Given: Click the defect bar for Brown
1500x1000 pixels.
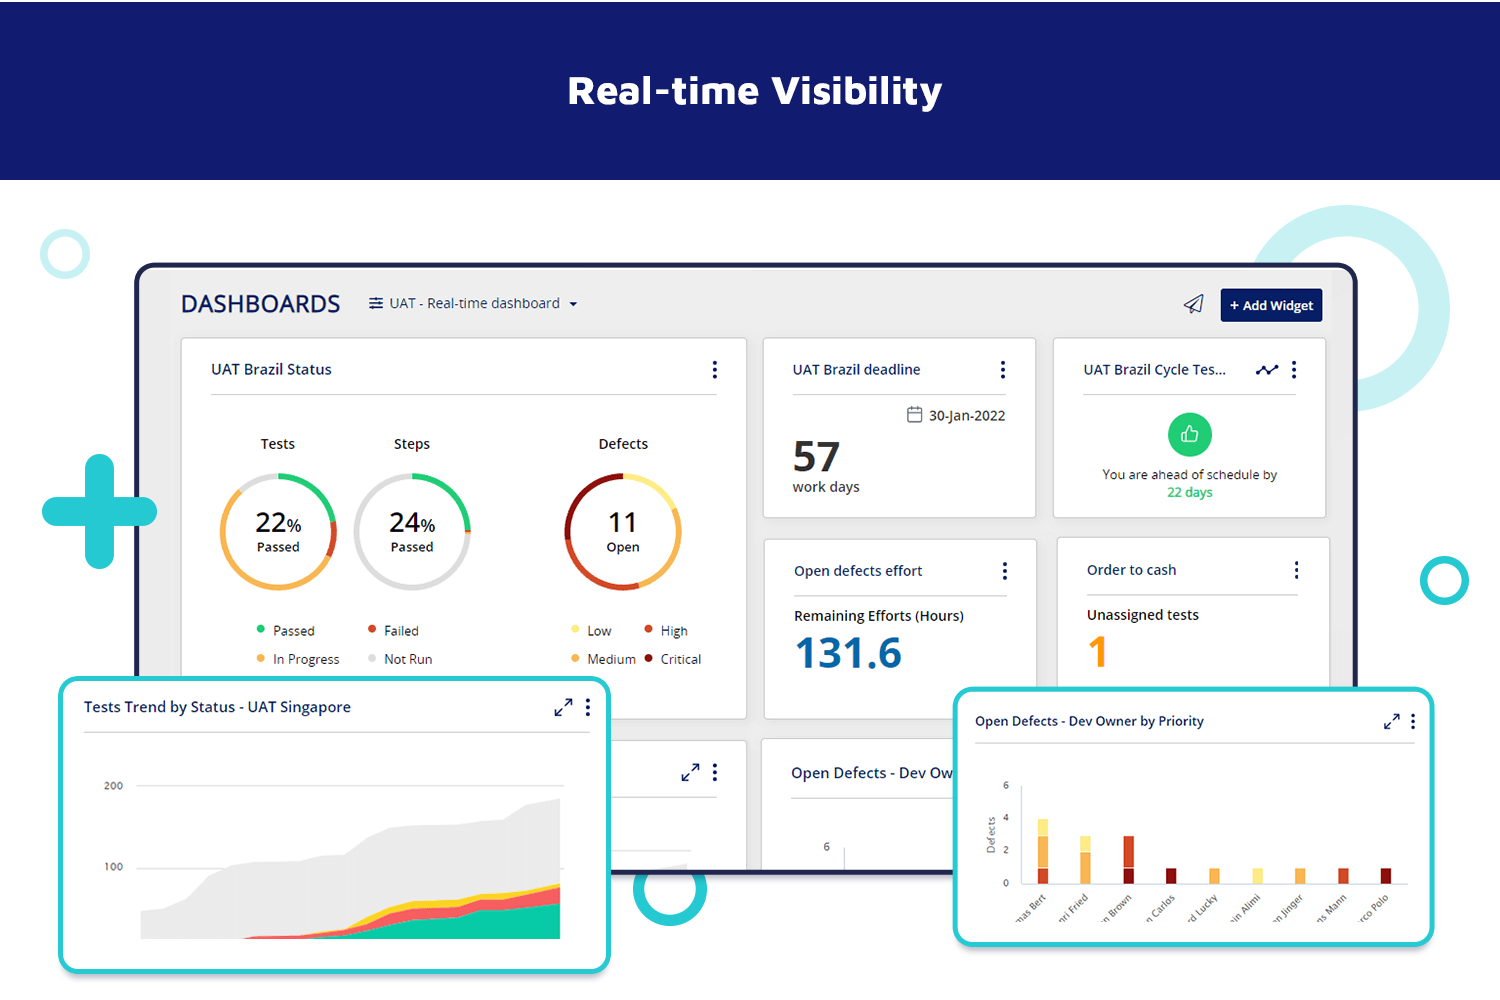Looking at the screenshot, I should click(x=1129, y=860).
